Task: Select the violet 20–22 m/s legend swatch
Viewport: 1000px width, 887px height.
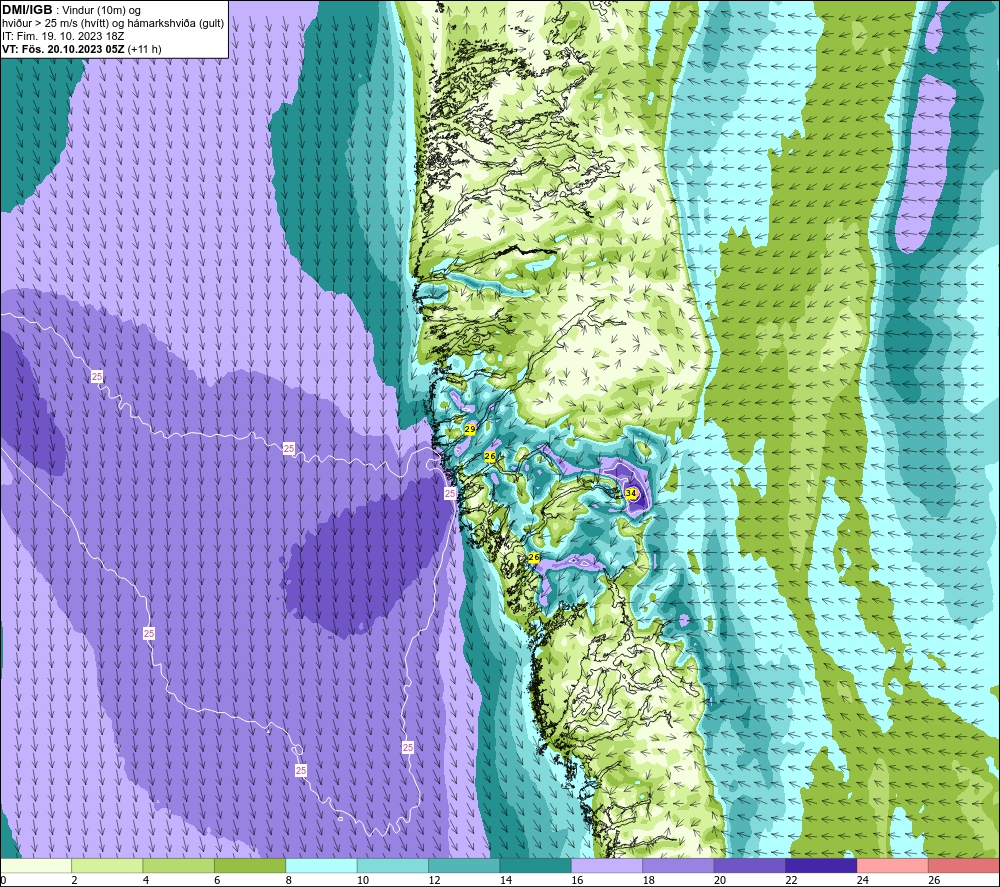Action: click(750, 865)
